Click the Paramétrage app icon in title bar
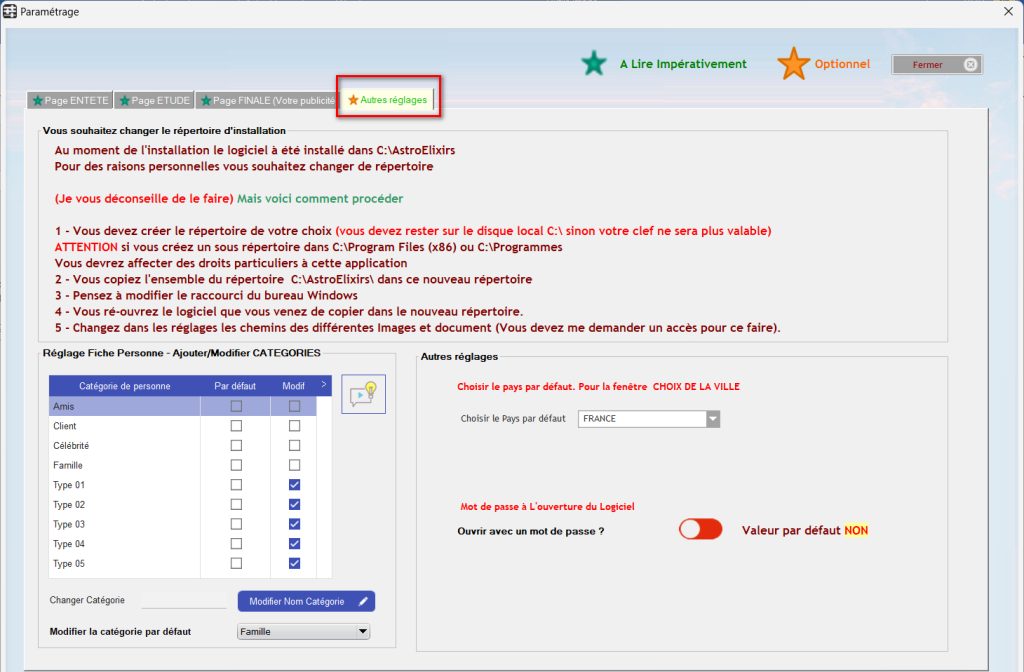The height and width of the screenshot is (672, 1024). coord(10,11)
